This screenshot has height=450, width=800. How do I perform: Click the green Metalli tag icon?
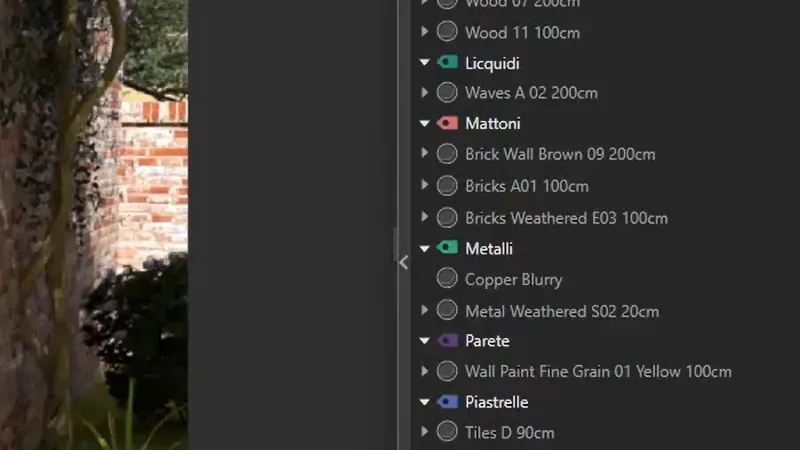[447, 248]
